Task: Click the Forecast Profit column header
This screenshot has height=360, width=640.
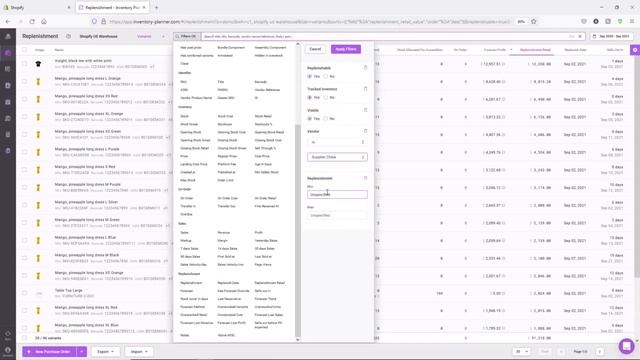Action: [x=495, y=50]
